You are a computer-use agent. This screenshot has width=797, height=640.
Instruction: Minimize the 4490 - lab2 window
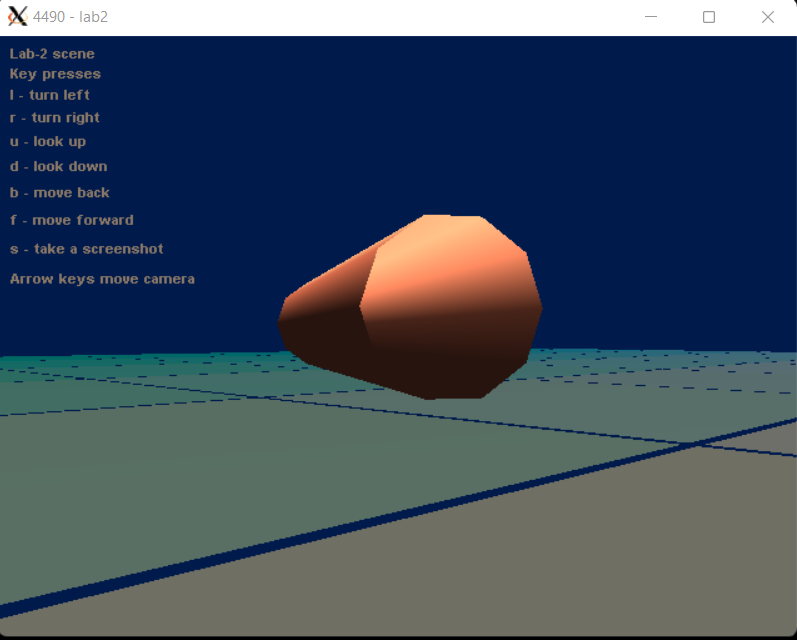tap(651, 17)
